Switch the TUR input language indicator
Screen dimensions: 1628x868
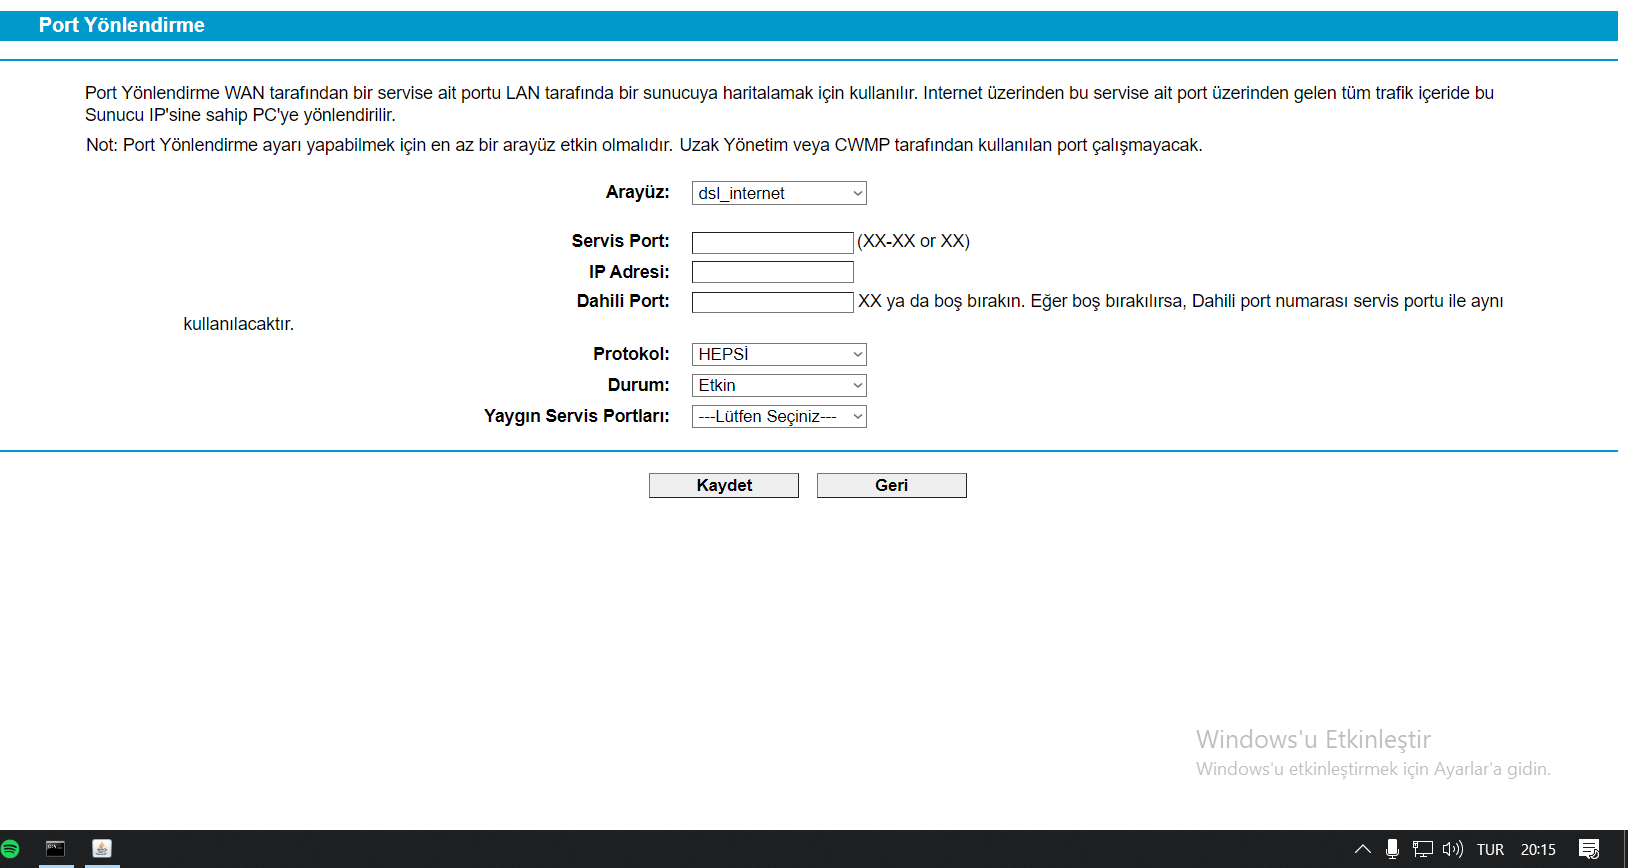click(1490, 849)
